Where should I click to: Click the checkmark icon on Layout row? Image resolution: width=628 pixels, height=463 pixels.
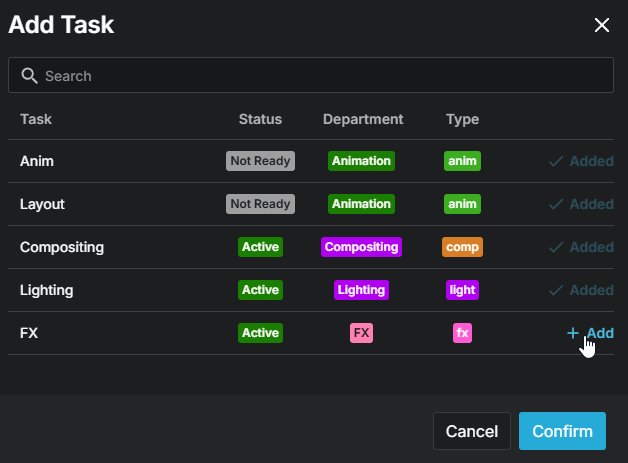pyautogui.click(x=556, y=204)
